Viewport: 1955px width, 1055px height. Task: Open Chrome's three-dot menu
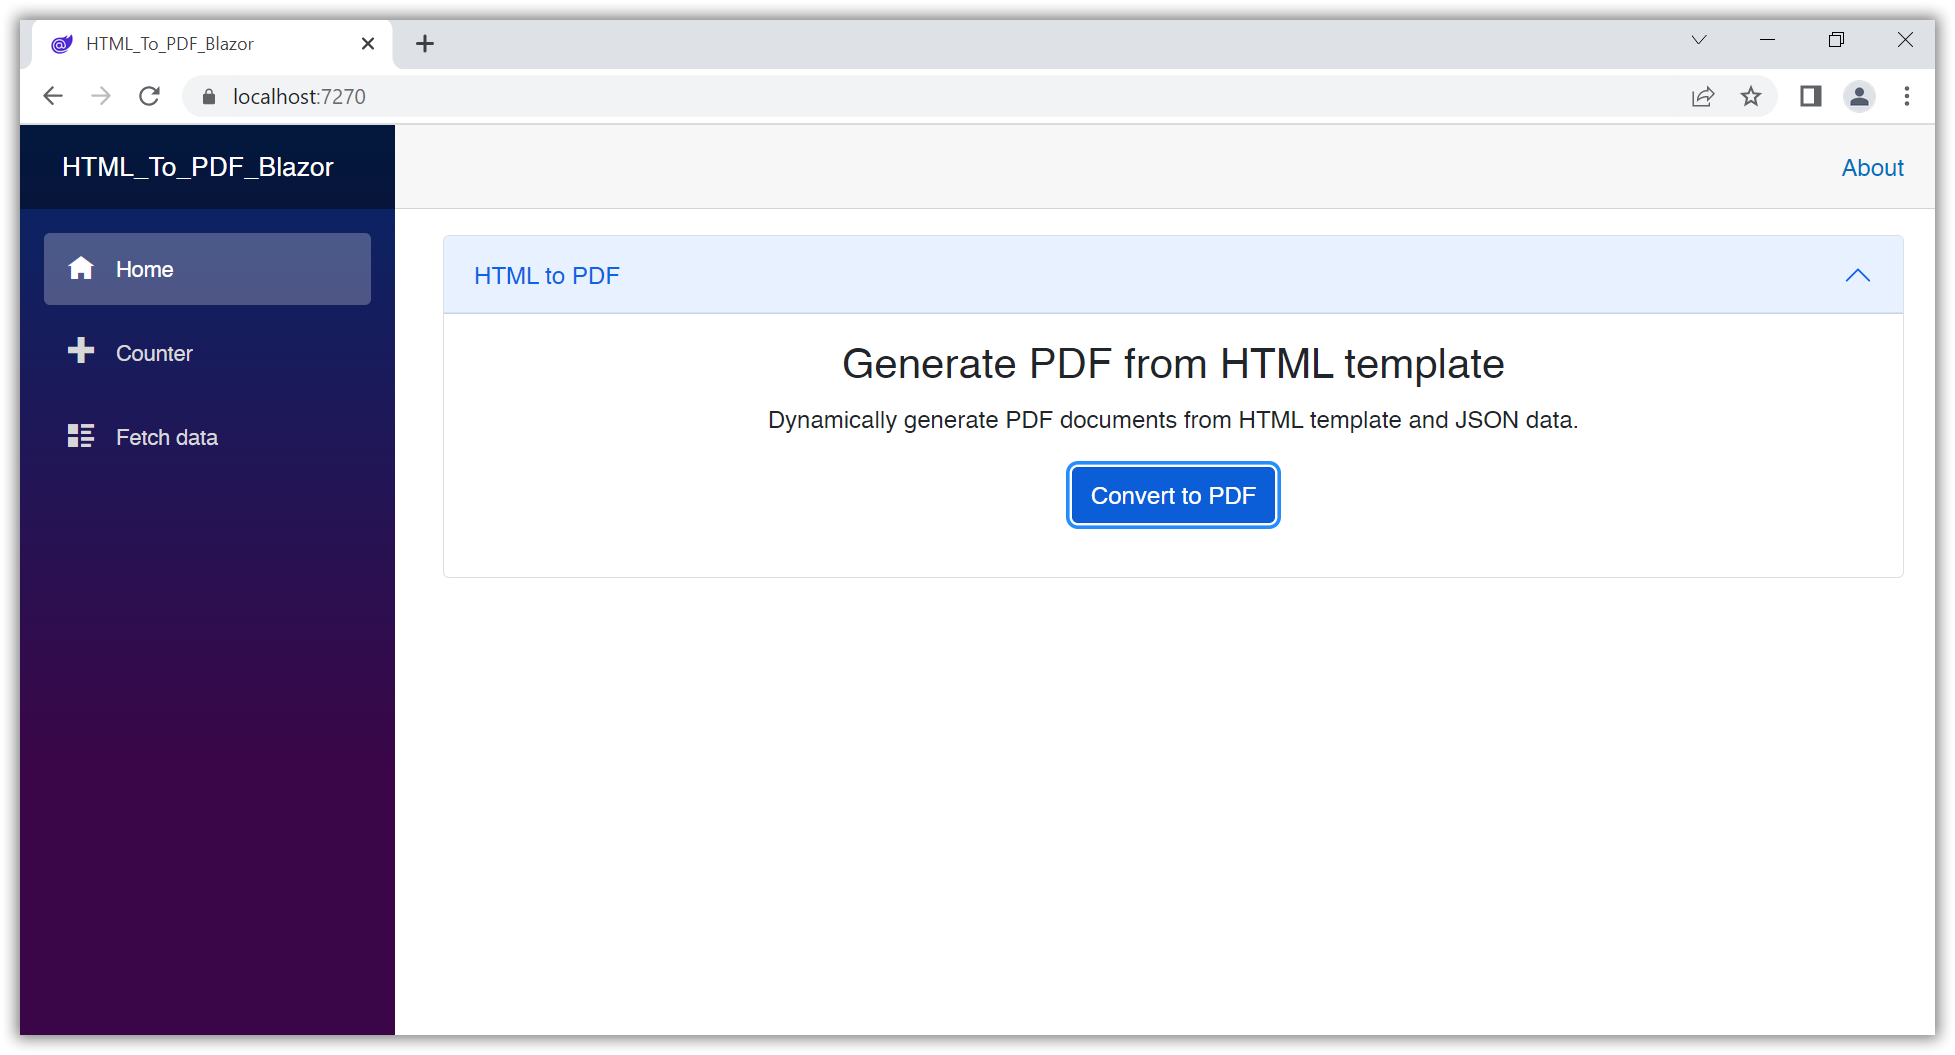pyautogui.click(x=1907, y=96)
